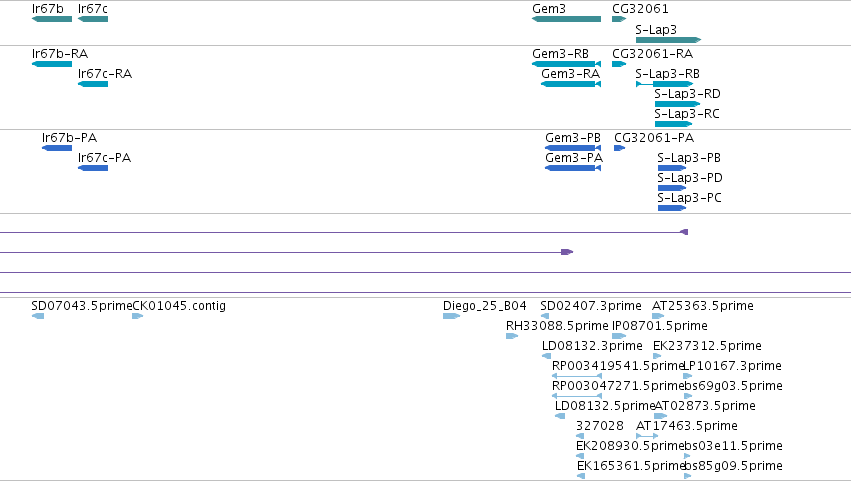Viewport: 851px width, 481px height.
Task: Select the S-Lap3-RD transcript label
Action: tap(688, 94)
